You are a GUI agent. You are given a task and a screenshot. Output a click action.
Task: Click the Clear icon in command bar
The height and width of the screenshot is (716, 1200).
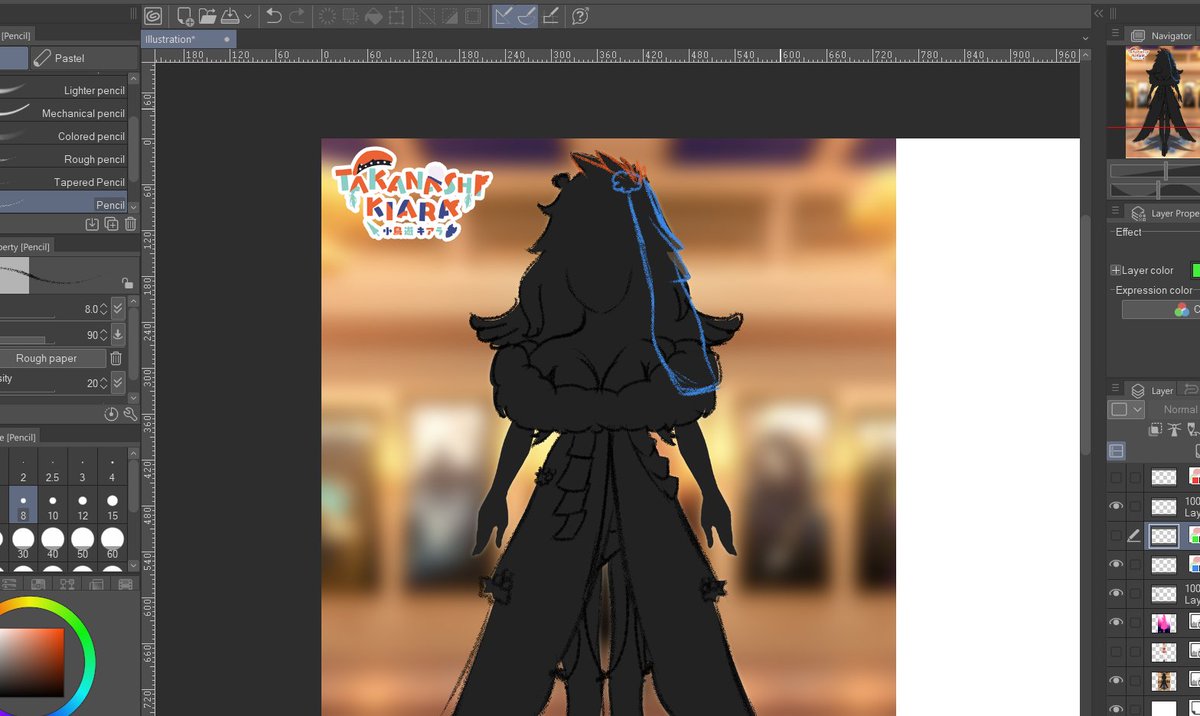[x=327, y=15]
